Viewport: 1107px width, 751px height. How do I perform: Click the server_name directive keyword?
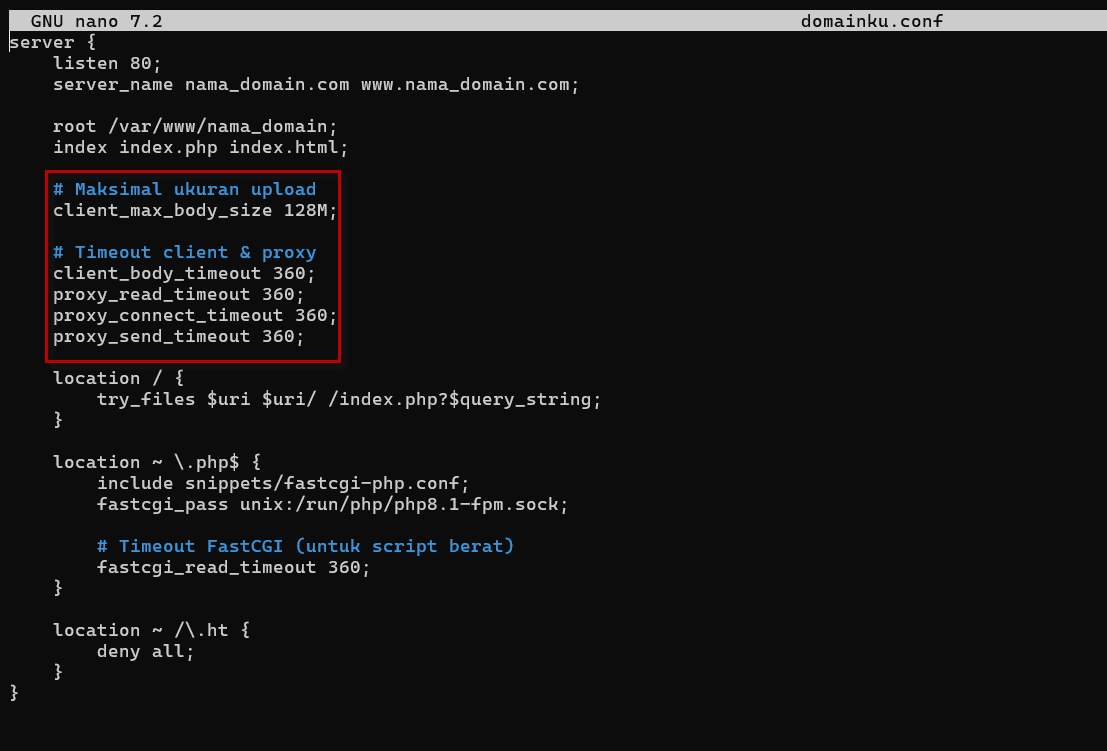pos(113,84)
